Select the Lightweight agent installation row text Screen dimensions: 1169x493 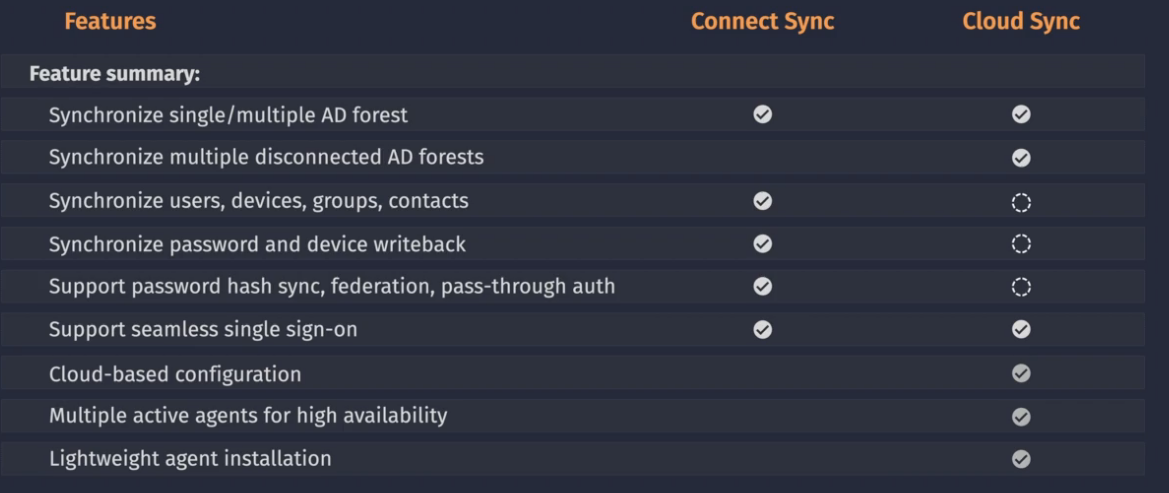[190, 458]
